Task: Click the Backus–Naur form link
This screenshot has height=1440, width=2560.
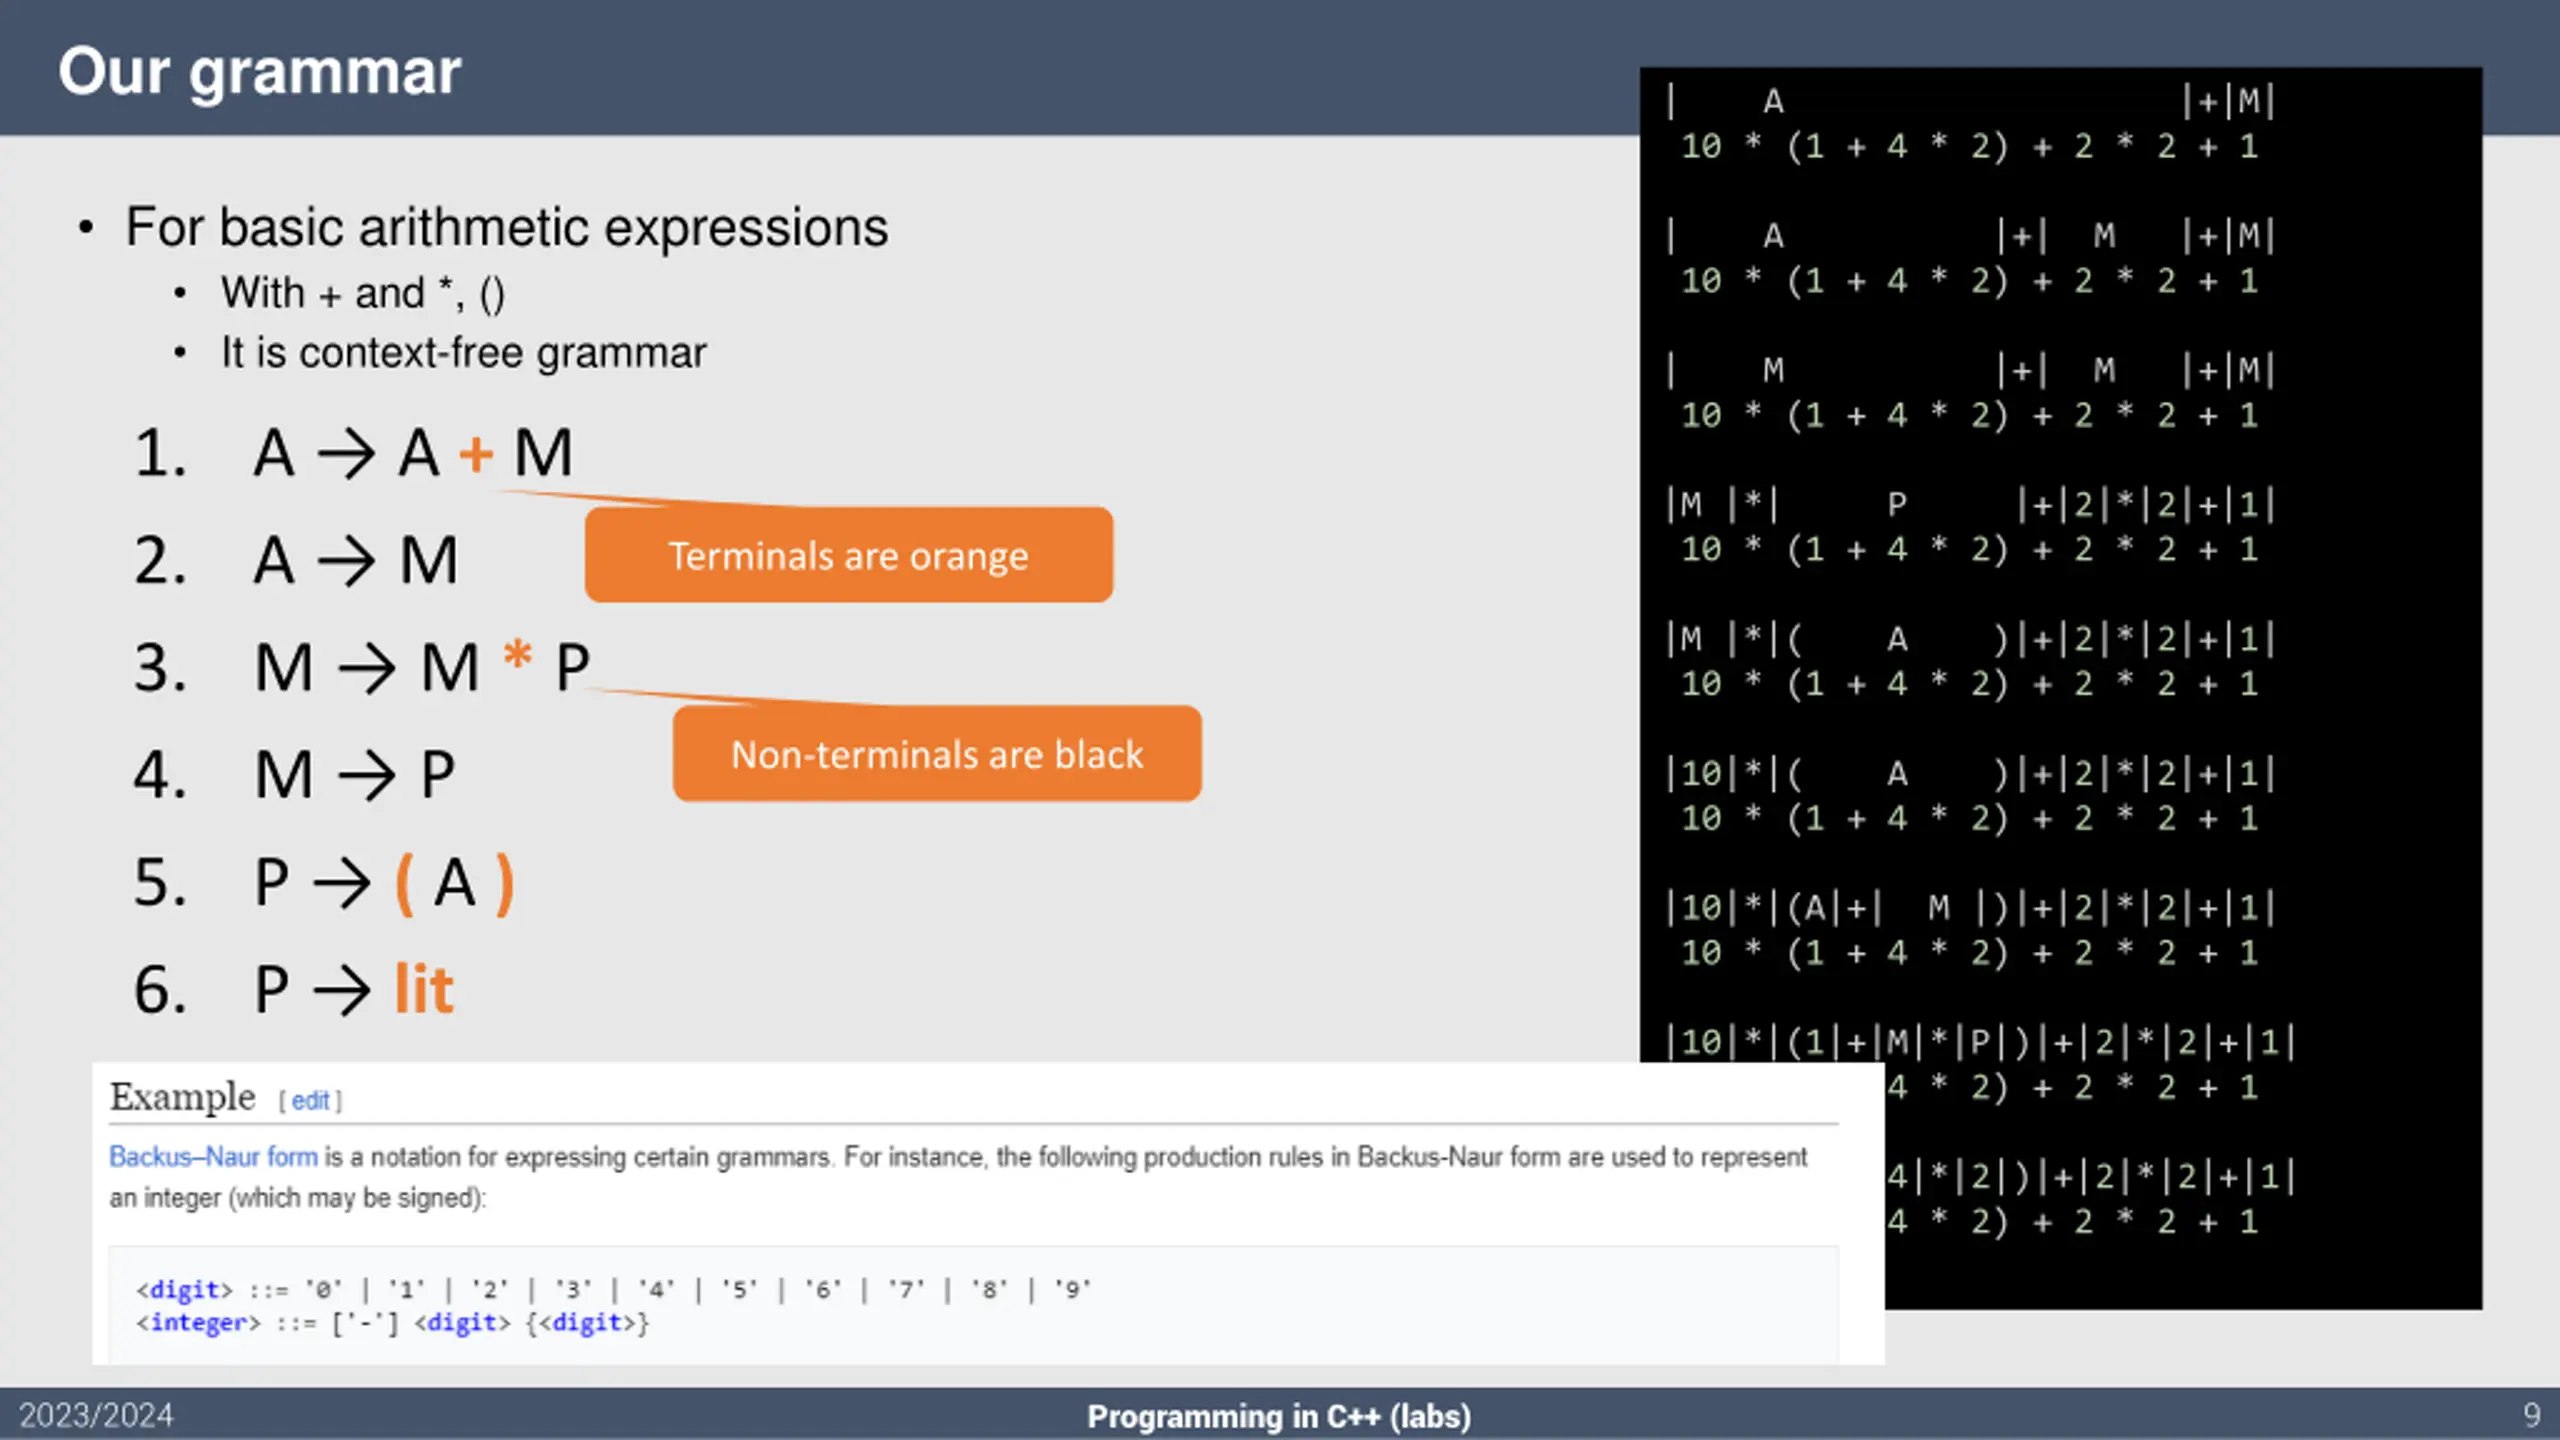Action: tap(213, 1157)
